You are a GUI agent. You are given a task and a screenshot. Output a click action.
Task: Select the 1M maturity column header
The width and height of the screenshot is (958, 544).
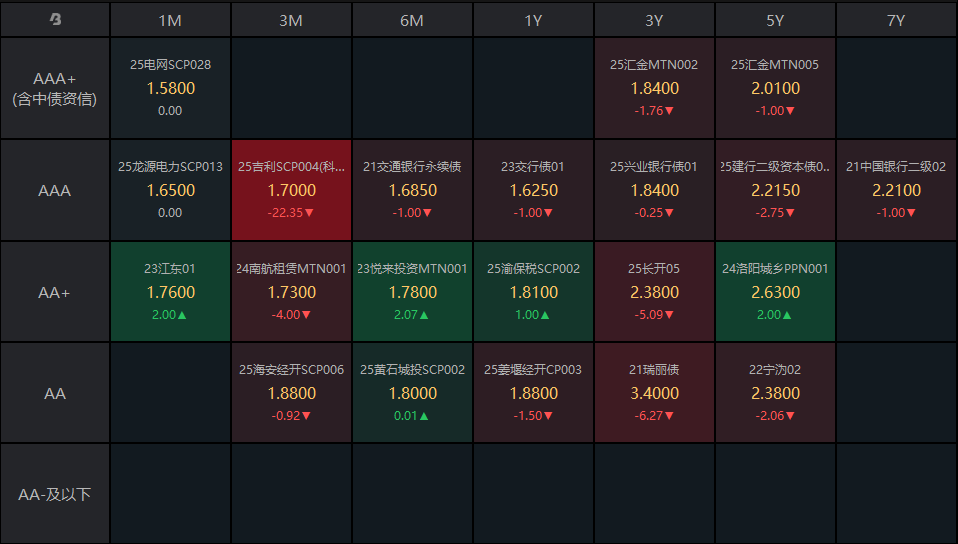(x=170, y=20)
